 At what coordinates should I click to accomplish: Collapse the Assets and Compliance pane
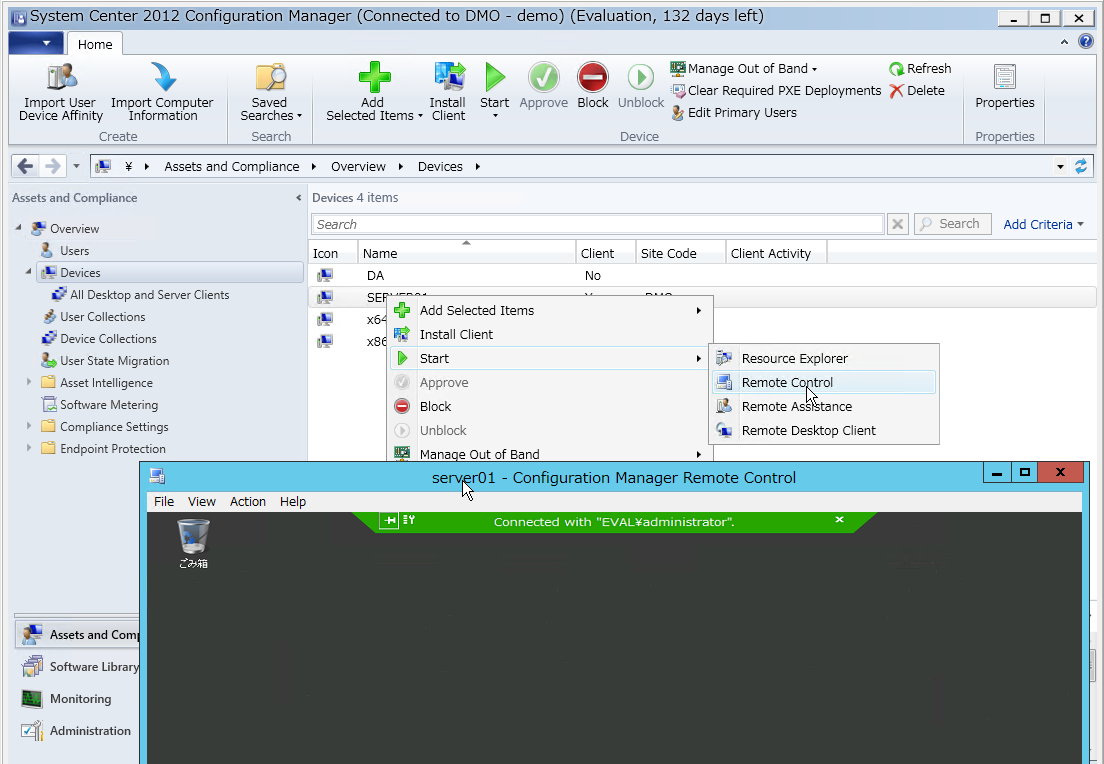click(x=299, y=198)
